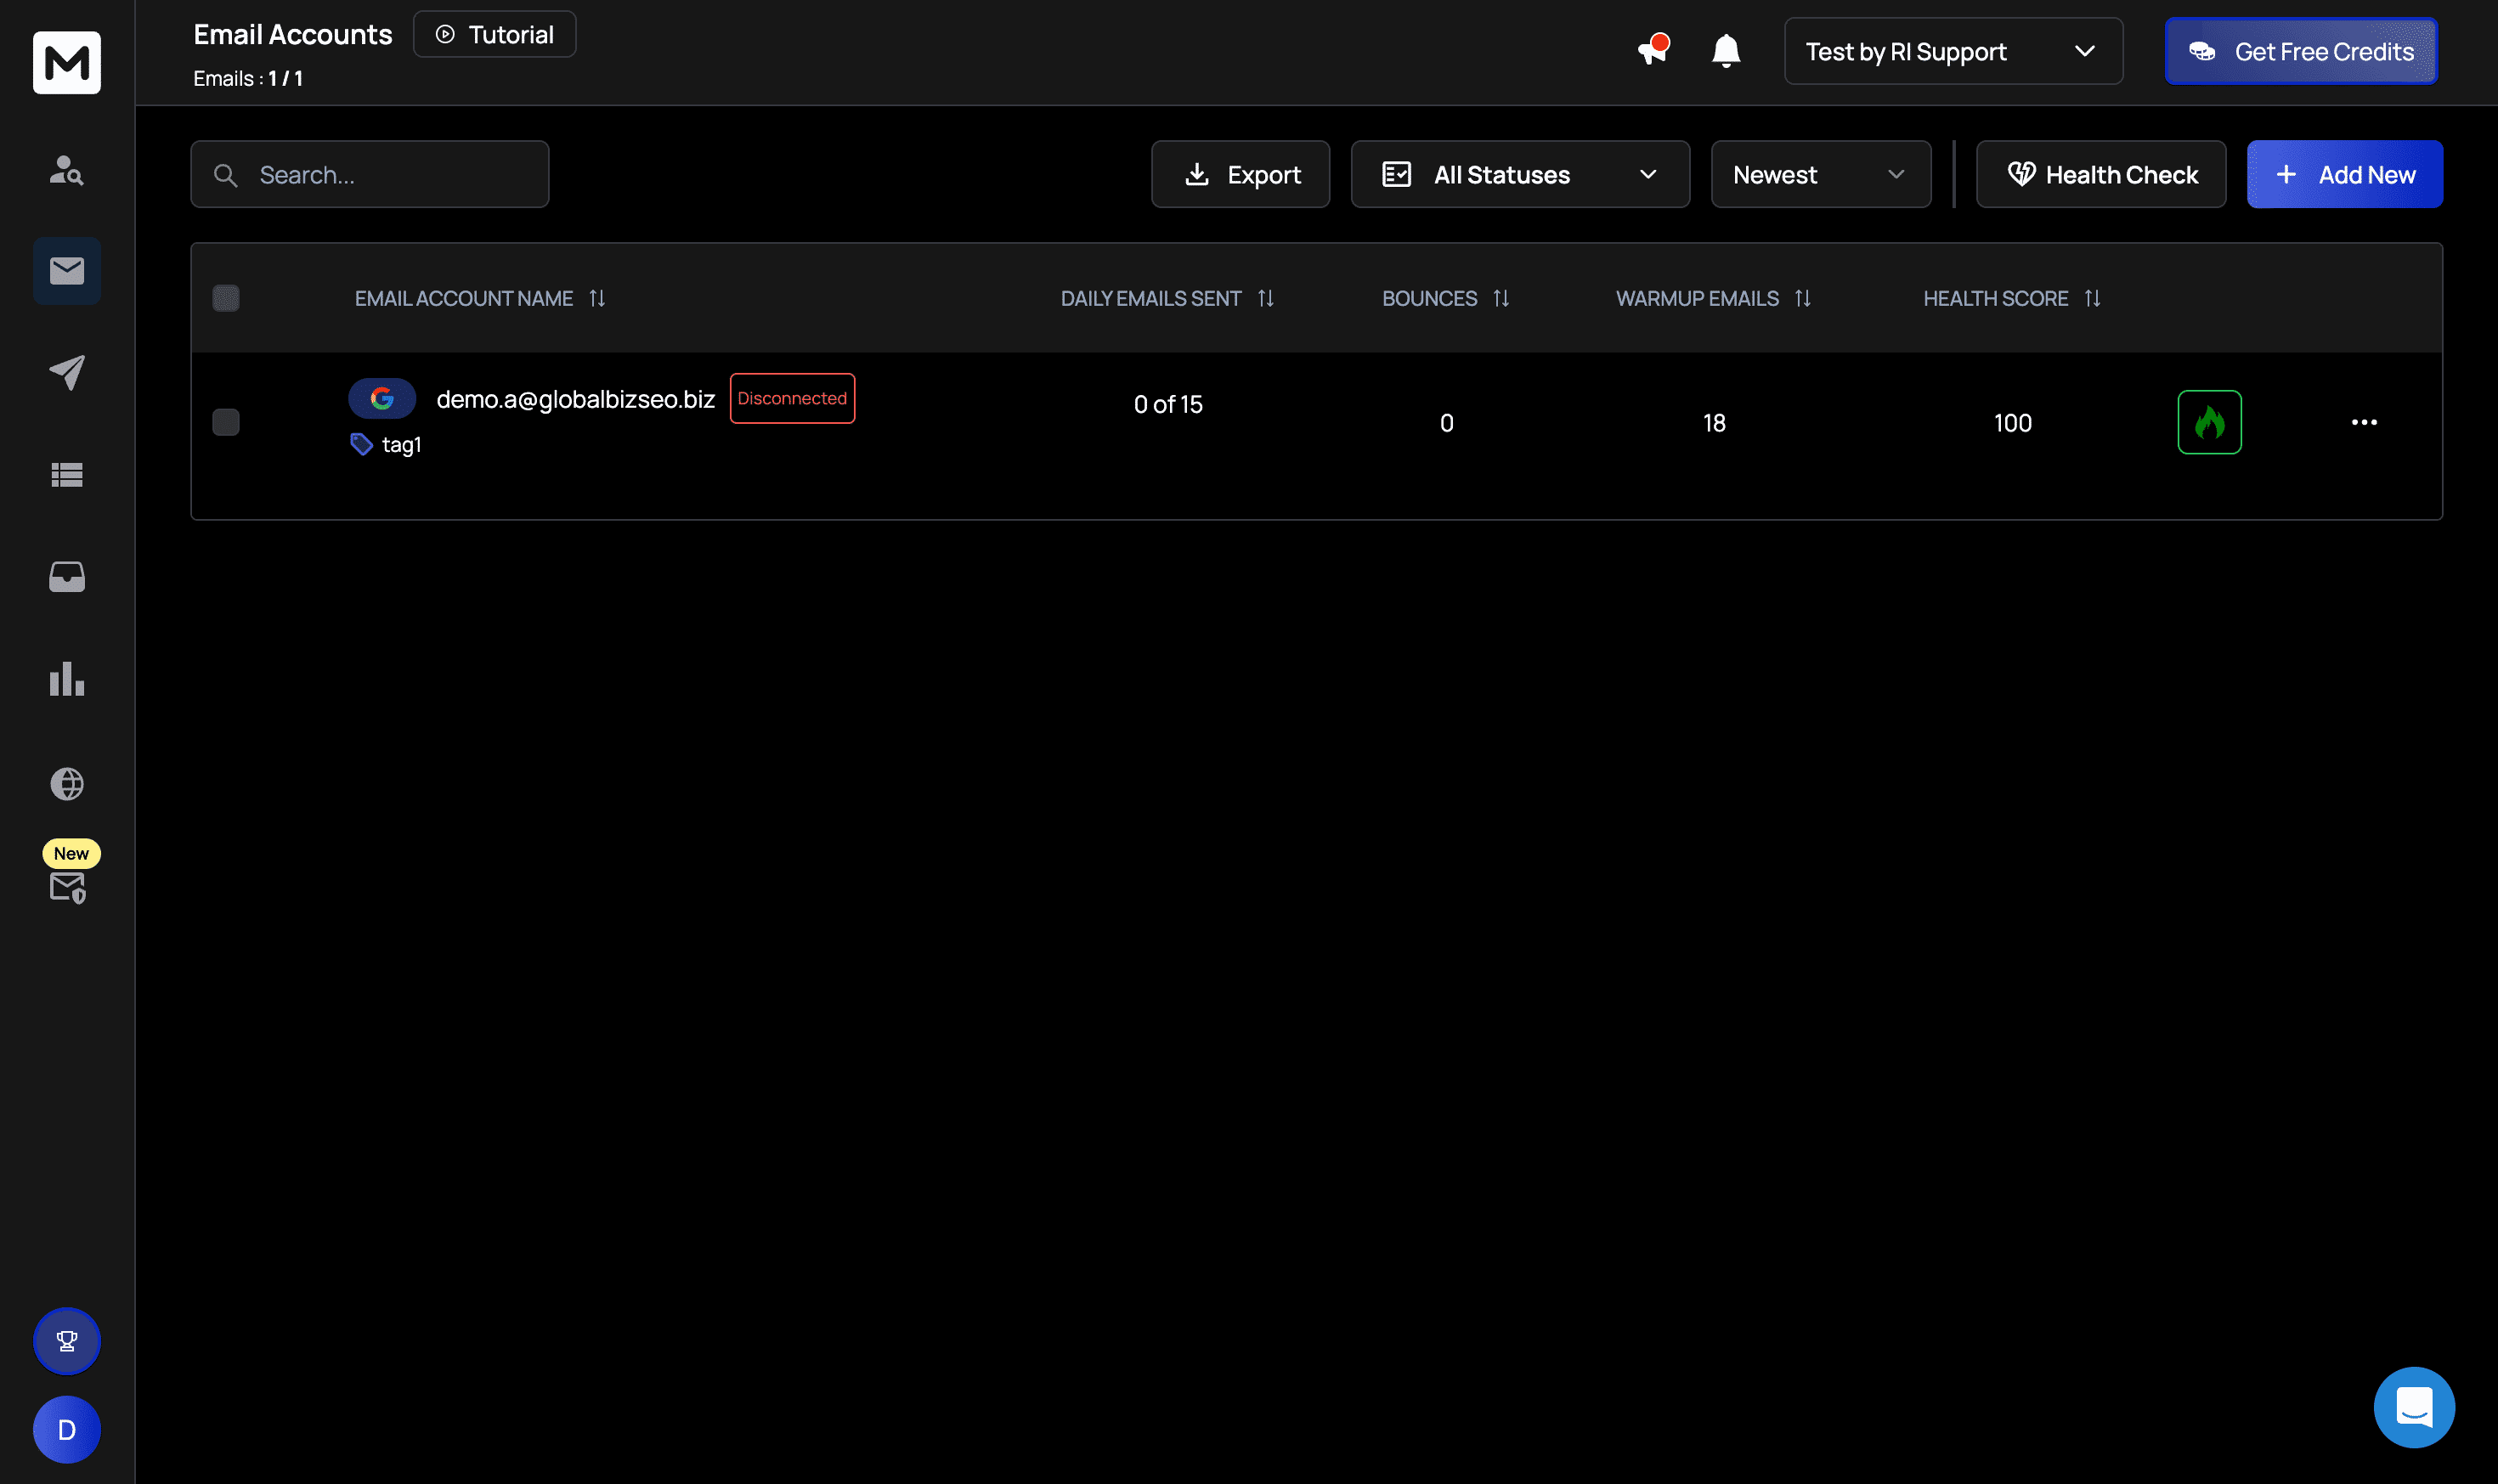Select the demo.a@globalbizseo.biz row checkbox

point(226,422)
